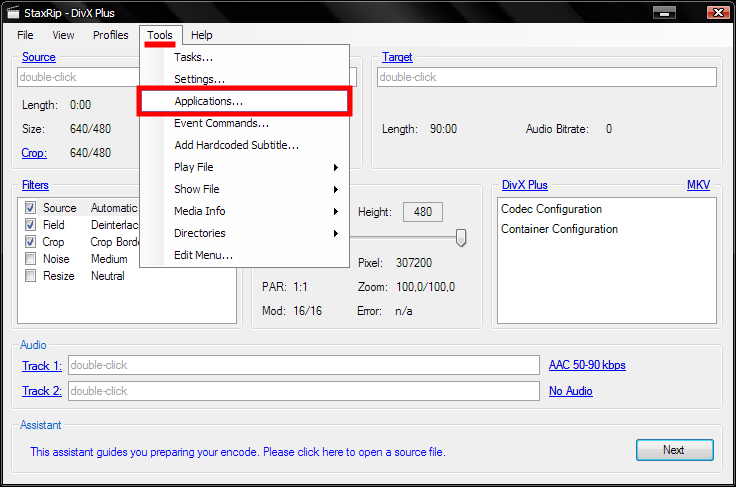Click the Height value field
The image size is (736, 487).
(x=422, y=212)
